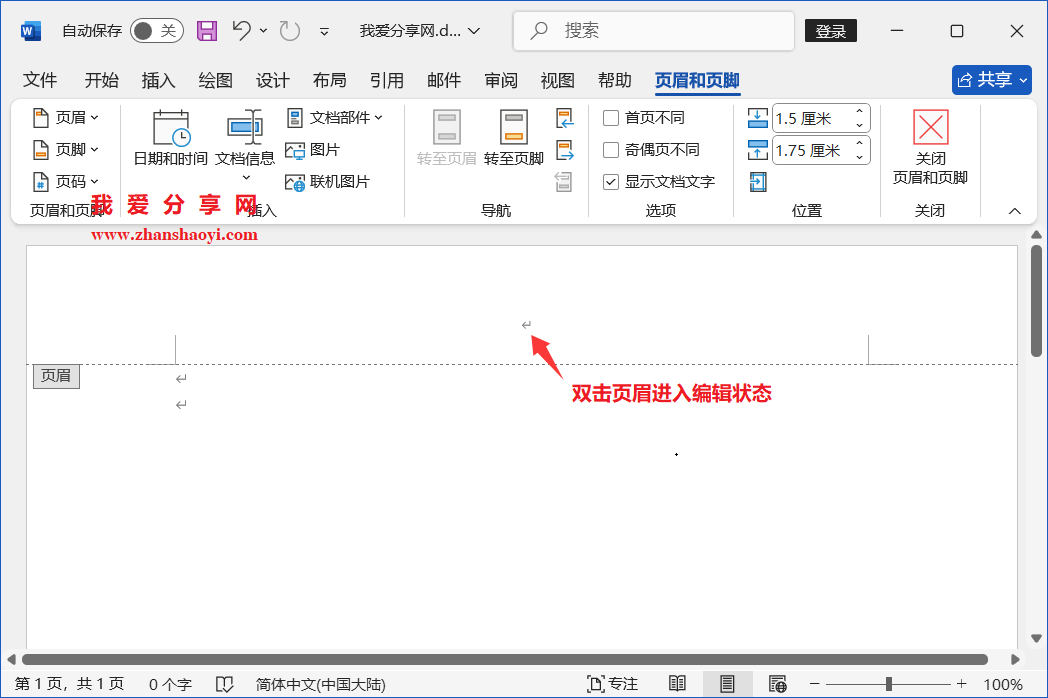This screenshot has height=698, width=1048.
Task: Click the header-from-top 1.5 厘米 field
Action: click(x=812, y=118)
